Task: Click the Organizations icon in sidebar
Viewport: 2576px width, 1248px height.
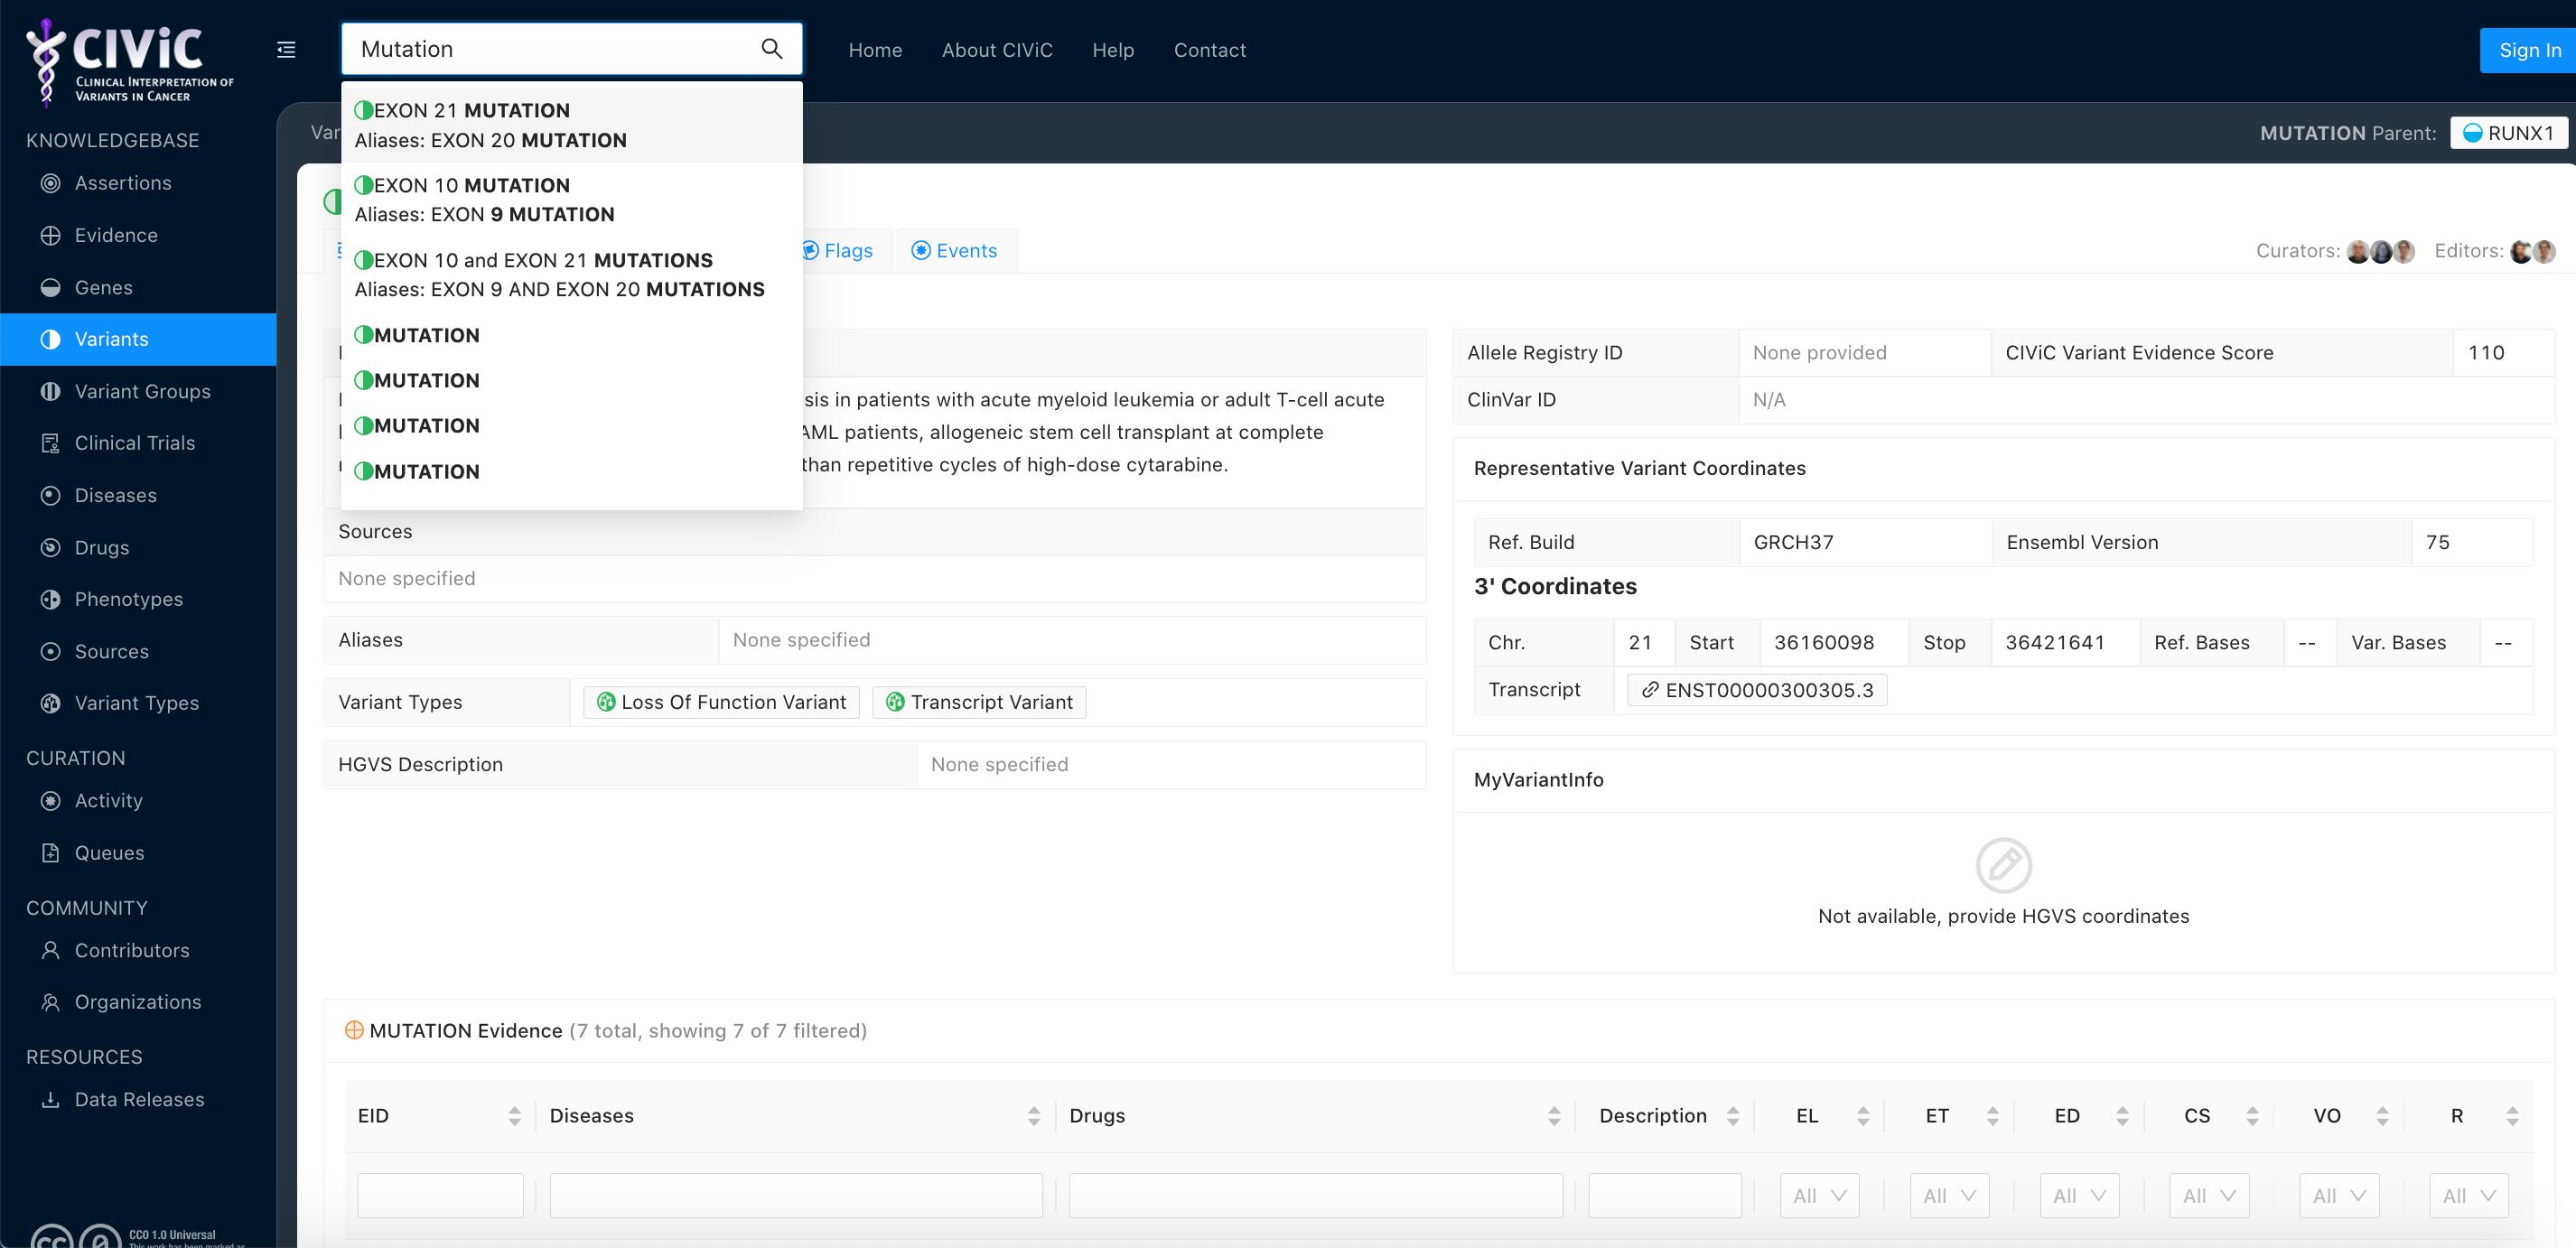Action: [50, 1002]
